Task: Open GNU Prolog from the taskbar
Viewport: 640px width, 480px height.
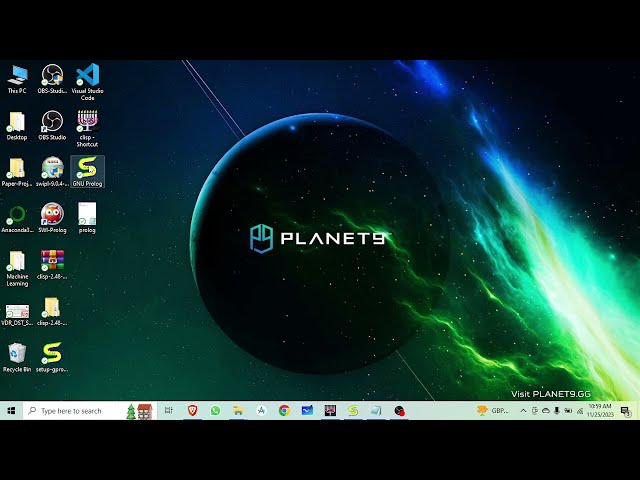Action: [x=353, y=411]
